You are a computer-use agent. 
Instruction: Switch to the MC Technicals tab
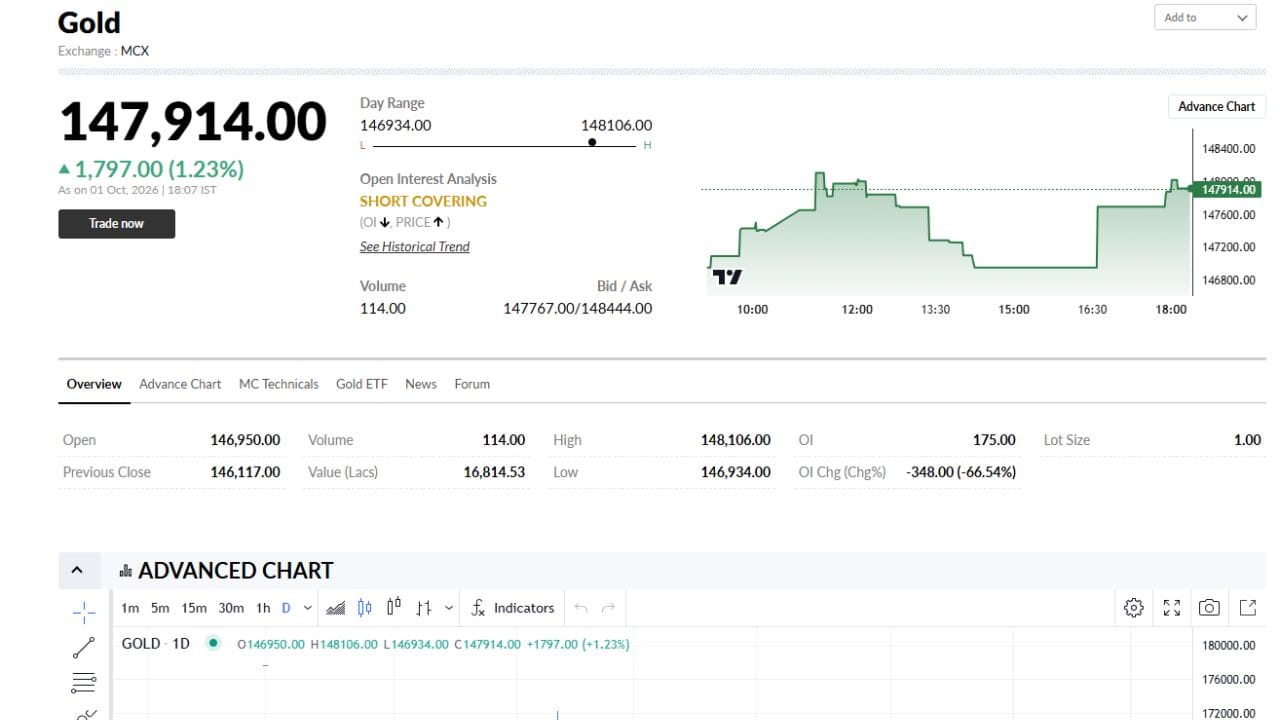click(278, 384)
